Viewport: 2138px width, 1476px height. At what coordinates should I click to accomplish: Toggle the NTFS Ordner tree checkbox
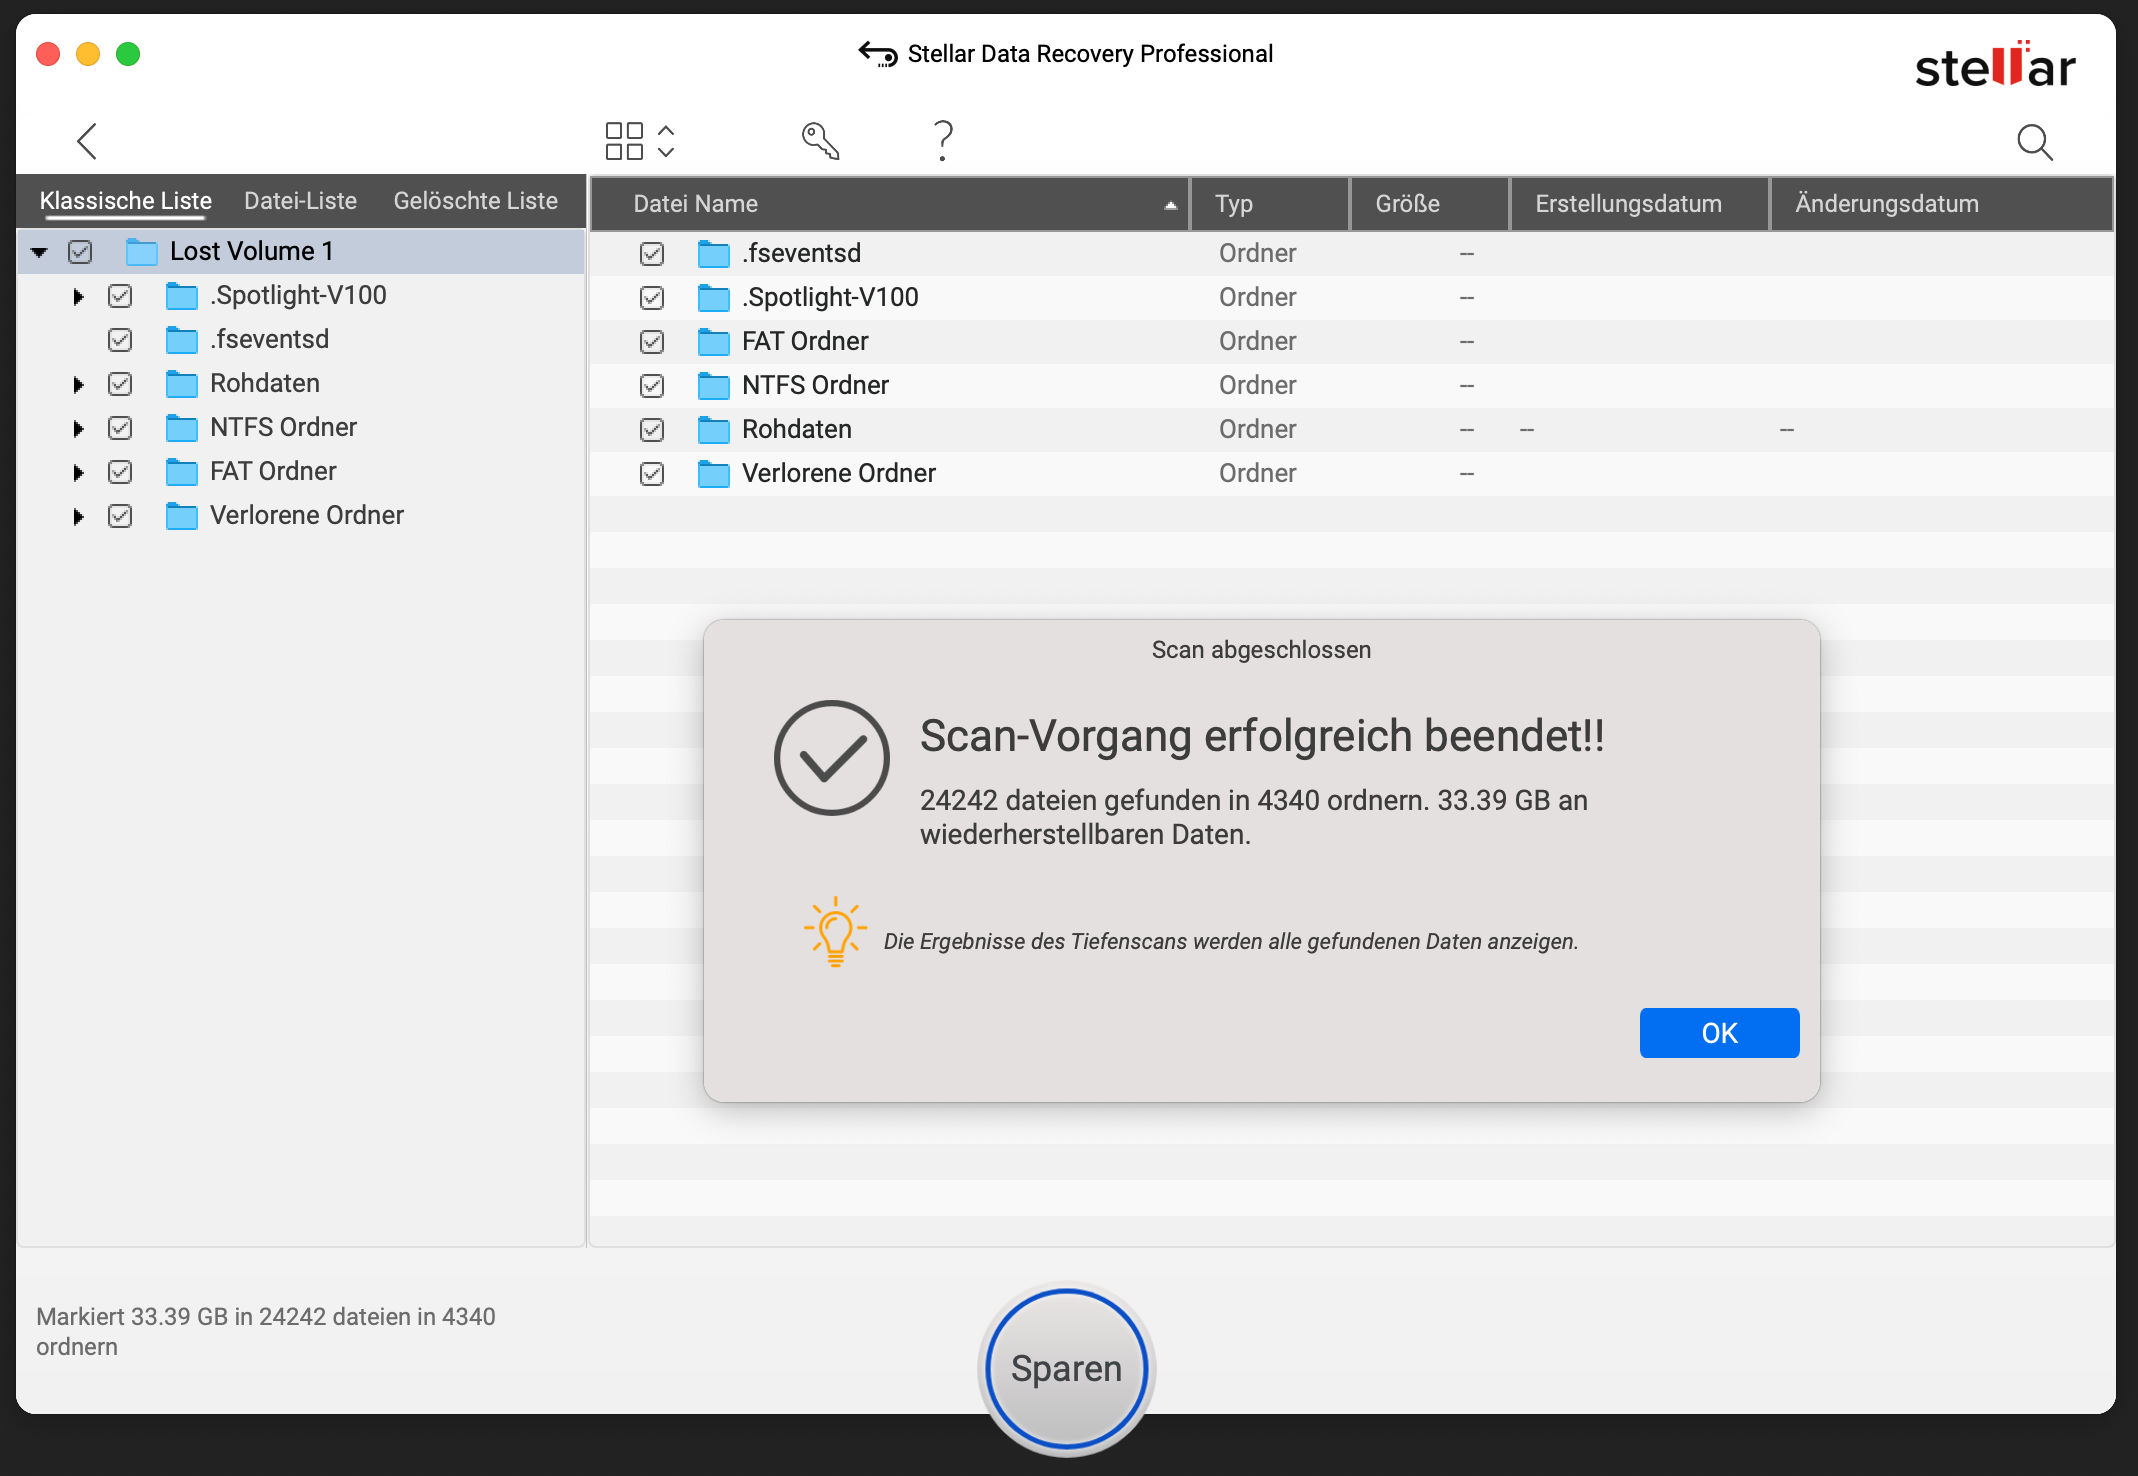tap(120, 428)
